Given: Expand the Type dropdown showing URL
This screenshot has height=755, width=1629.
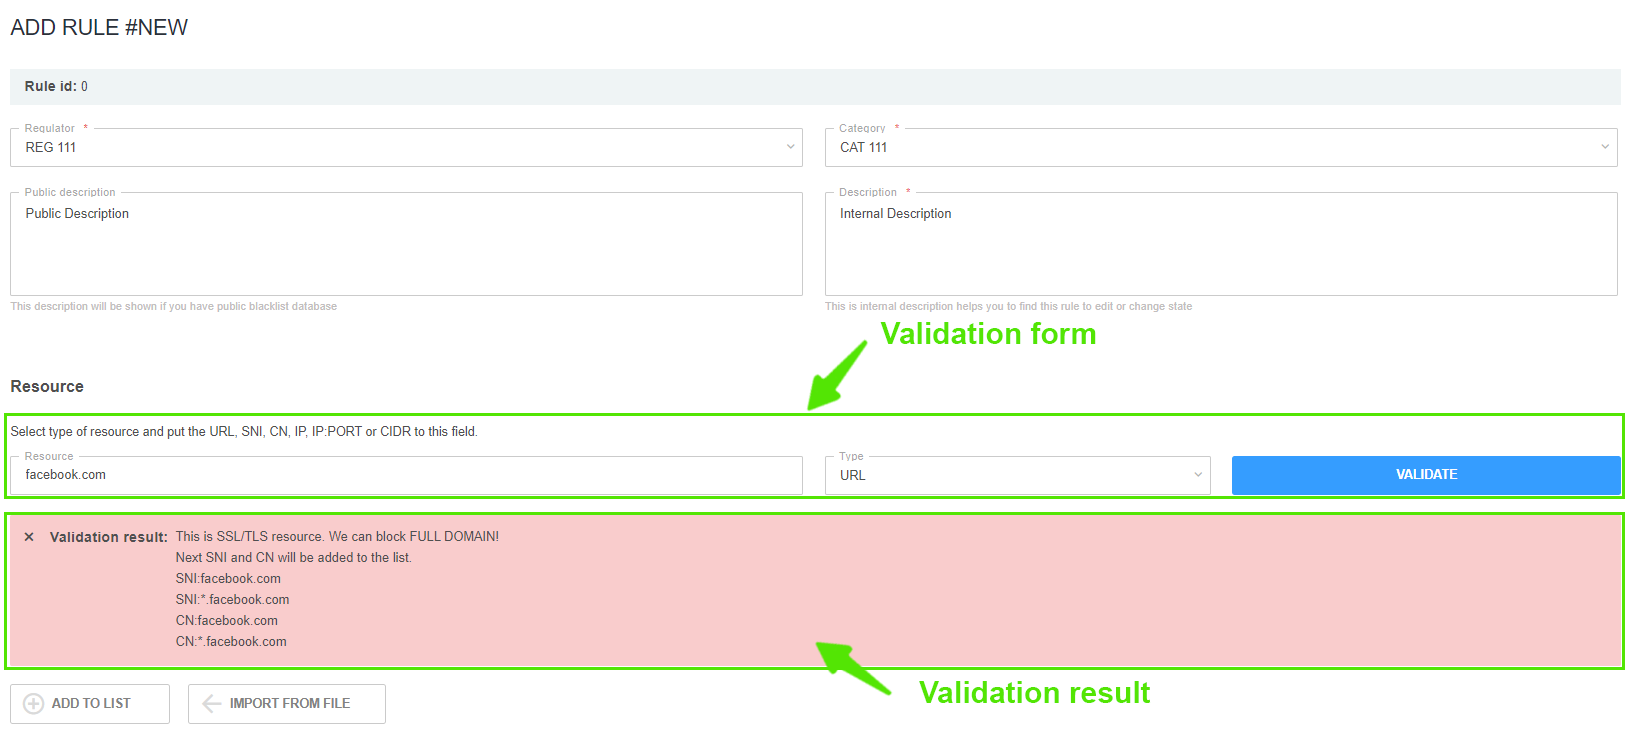Looking at the screenshot, I should tap(1197, 475).
